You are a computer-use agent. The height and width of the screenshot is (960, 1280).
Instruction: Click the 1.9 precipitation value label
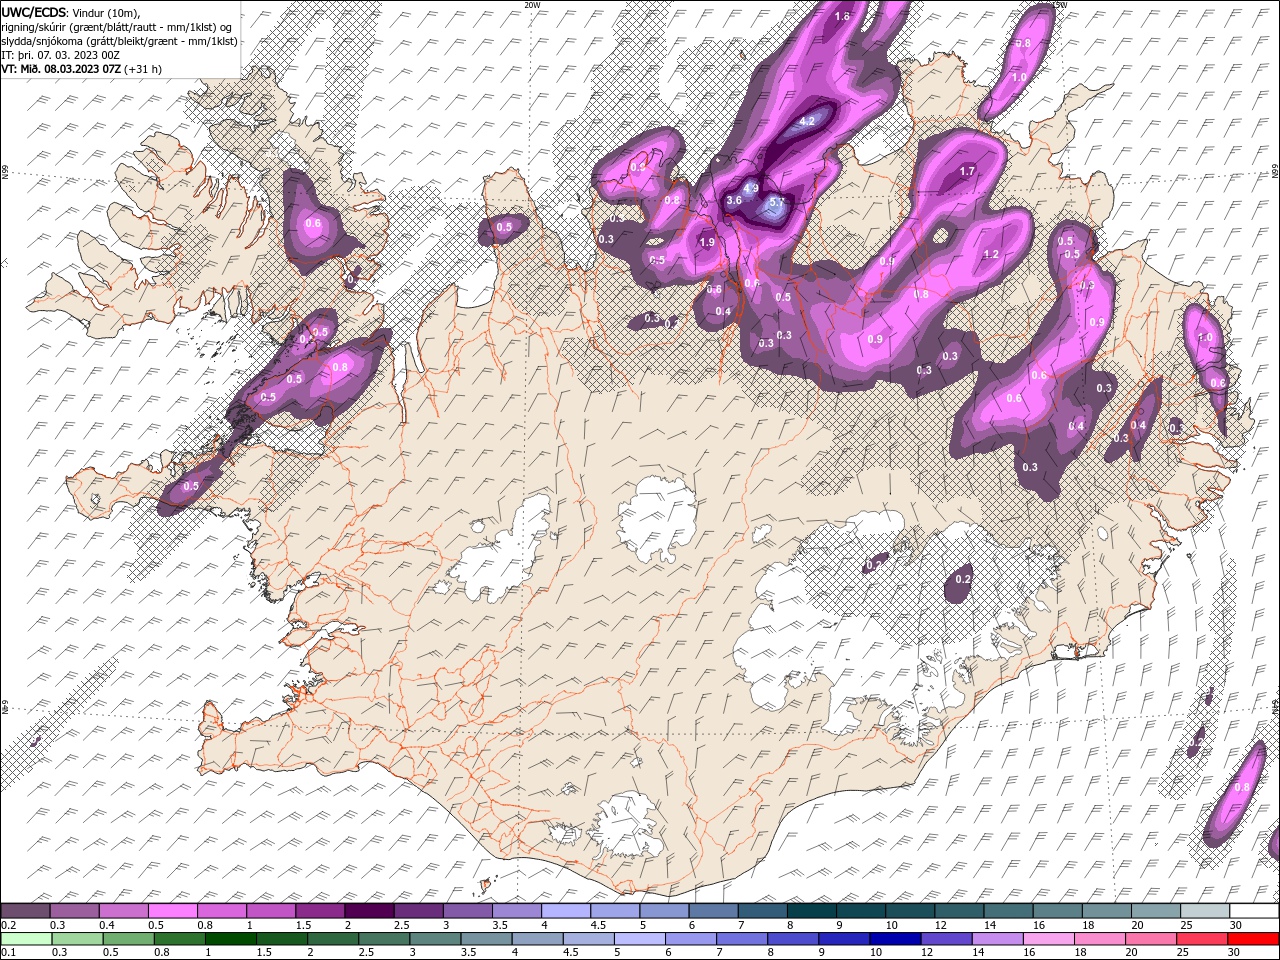tap(707, 242)
